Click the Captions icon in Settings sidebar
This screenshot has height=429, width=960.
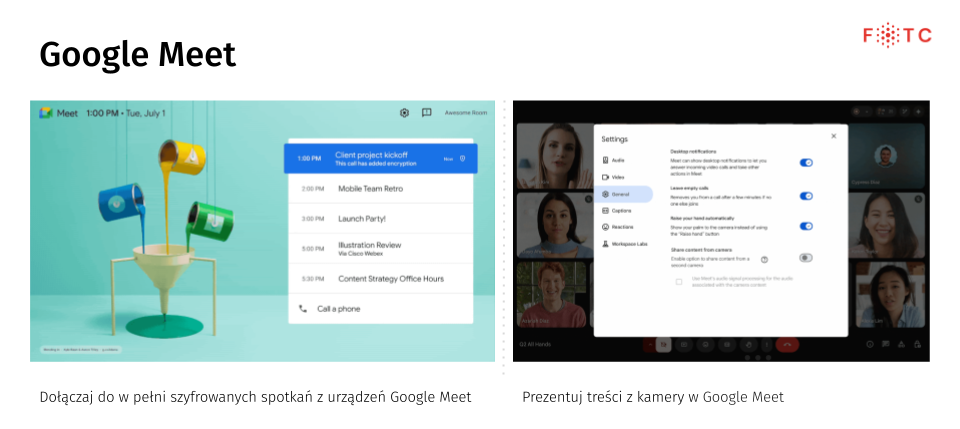pyautogui.click(x=605, y=211)
